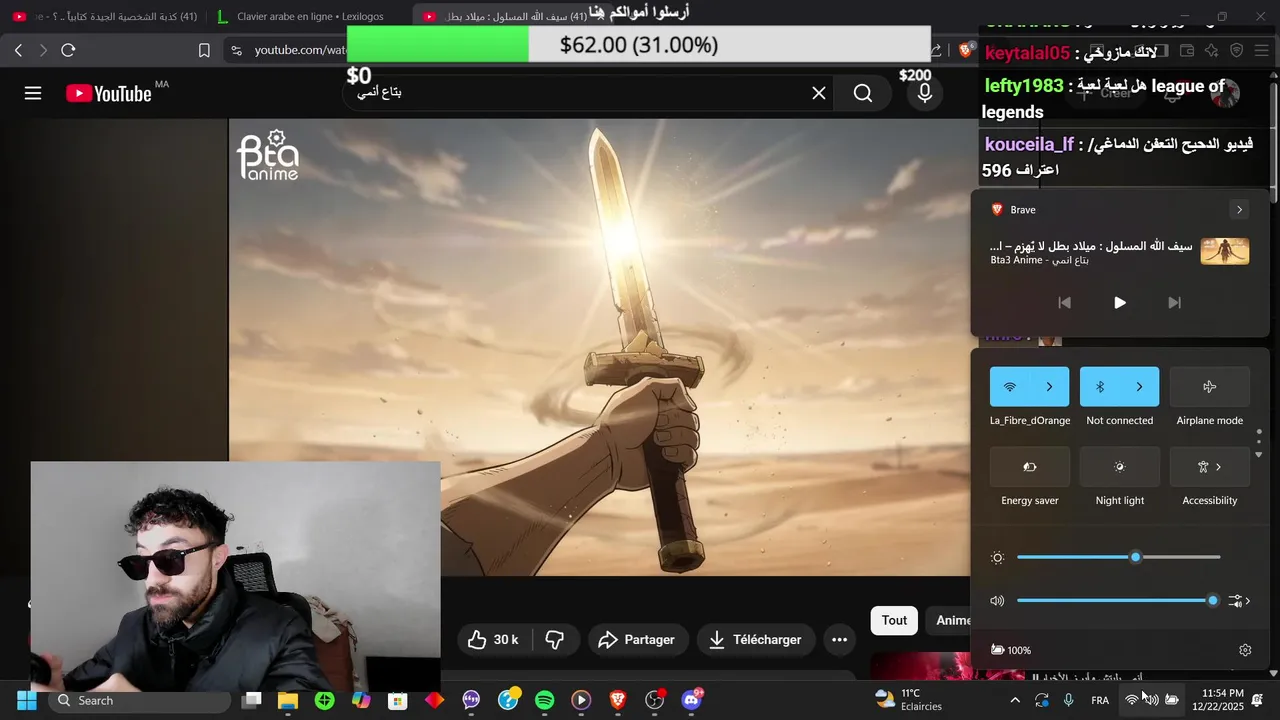The width and height of the screenshot is (1280, 720).
Task: Click chat username keytalal05
Action: [x=1027, y=53]
